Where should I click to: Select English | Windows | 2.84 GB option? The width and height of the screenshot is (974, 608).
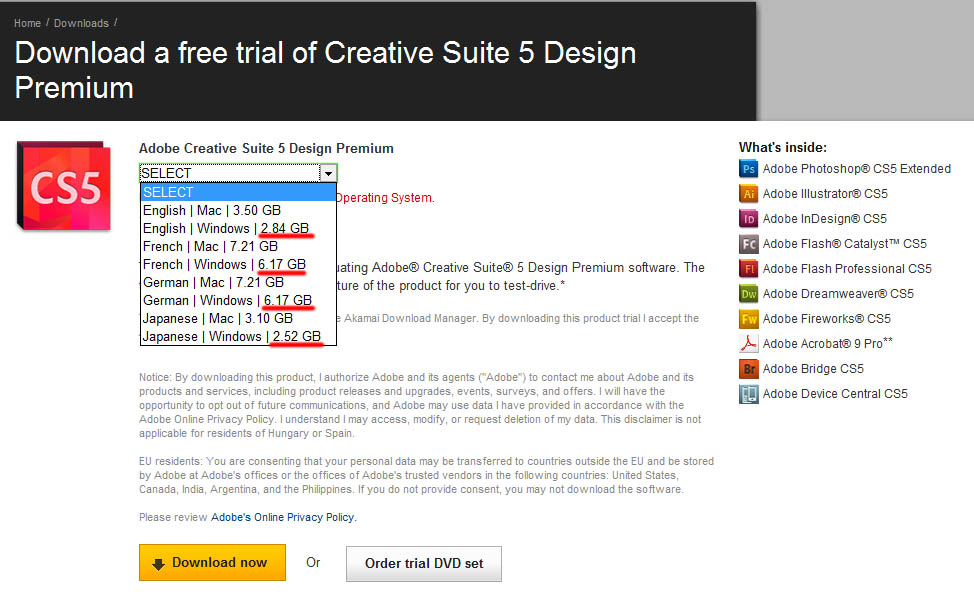click(238, 229)
